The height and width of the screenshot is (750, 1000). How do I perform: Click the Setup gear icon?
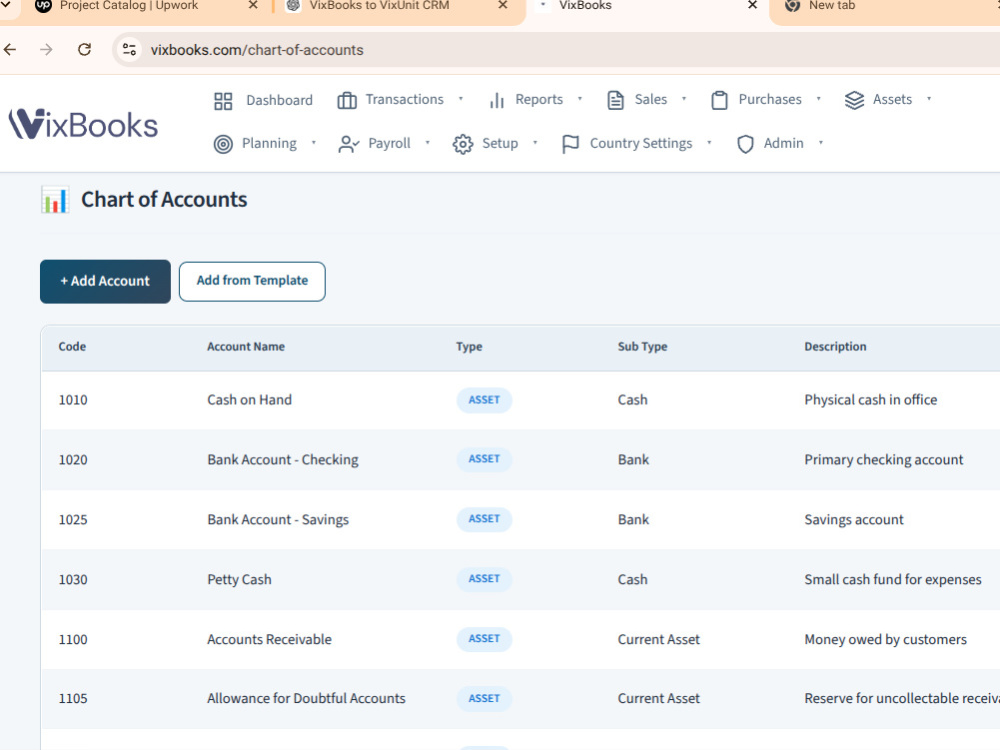pos(463,144)
